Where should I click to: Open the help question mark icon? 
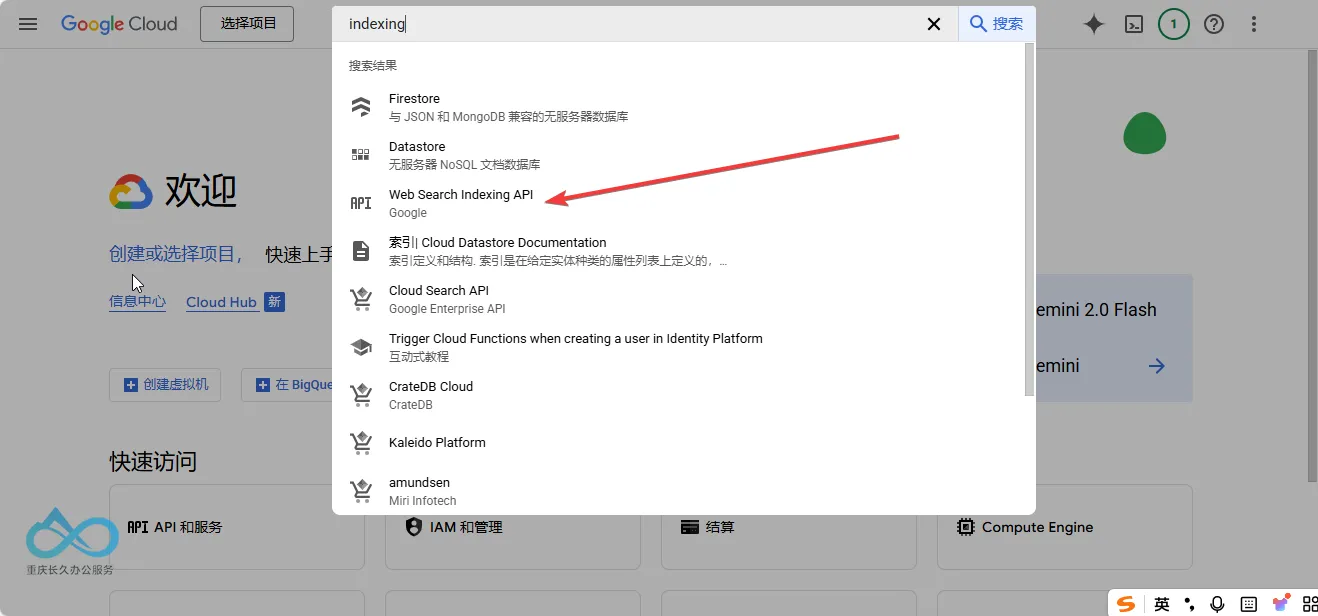[1214, 24]
